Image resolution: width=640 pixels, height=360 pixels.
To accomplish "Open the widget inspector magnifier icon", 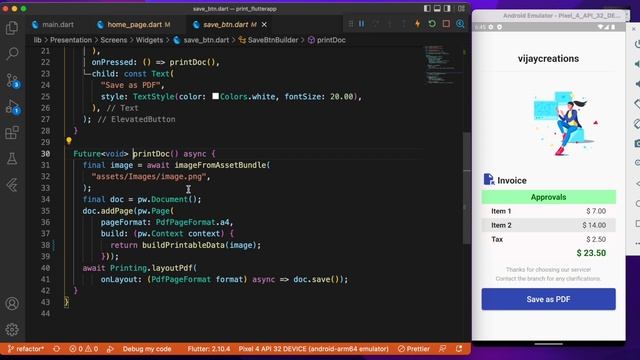I will click(460, 24).
